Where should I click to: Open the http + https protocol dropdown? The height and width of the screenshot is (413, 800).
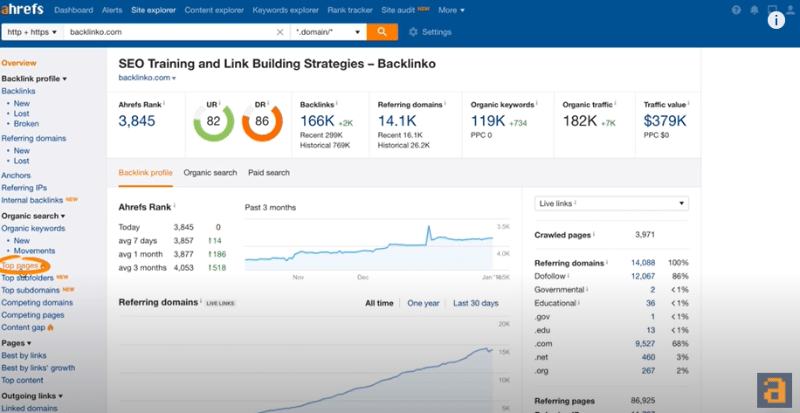pos(32,32)
